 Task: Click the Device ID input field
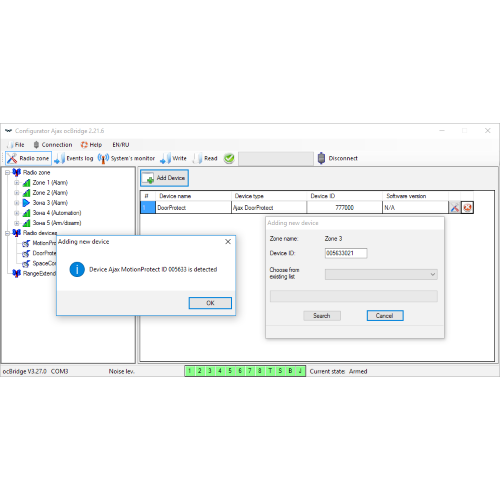[346, 253]
